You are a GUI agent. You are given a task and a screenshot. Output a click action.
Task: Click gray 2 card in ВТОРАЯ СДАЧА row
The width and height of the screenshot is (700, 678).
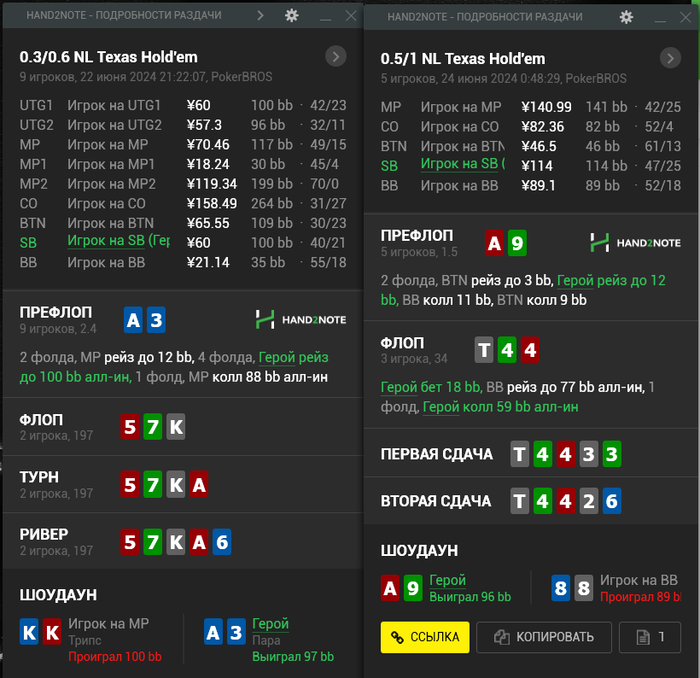589,501
